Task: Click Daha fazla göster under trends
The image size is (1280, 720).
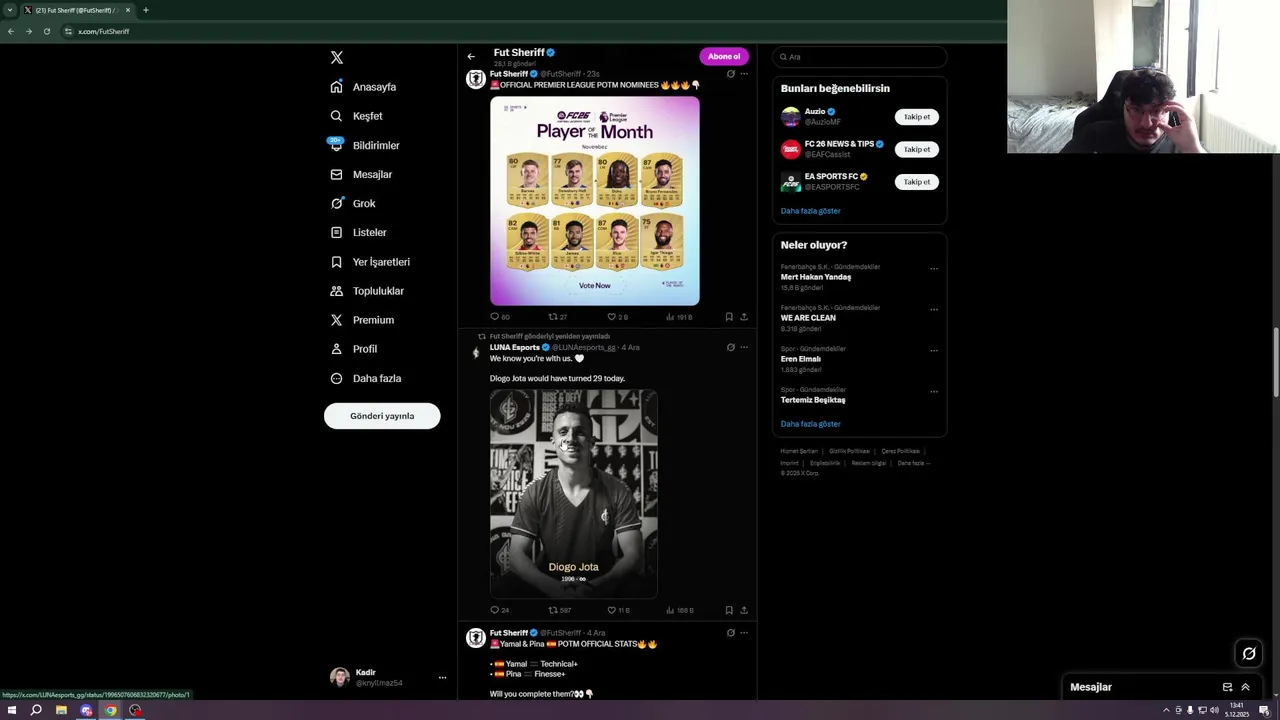Action: point(810,424)
